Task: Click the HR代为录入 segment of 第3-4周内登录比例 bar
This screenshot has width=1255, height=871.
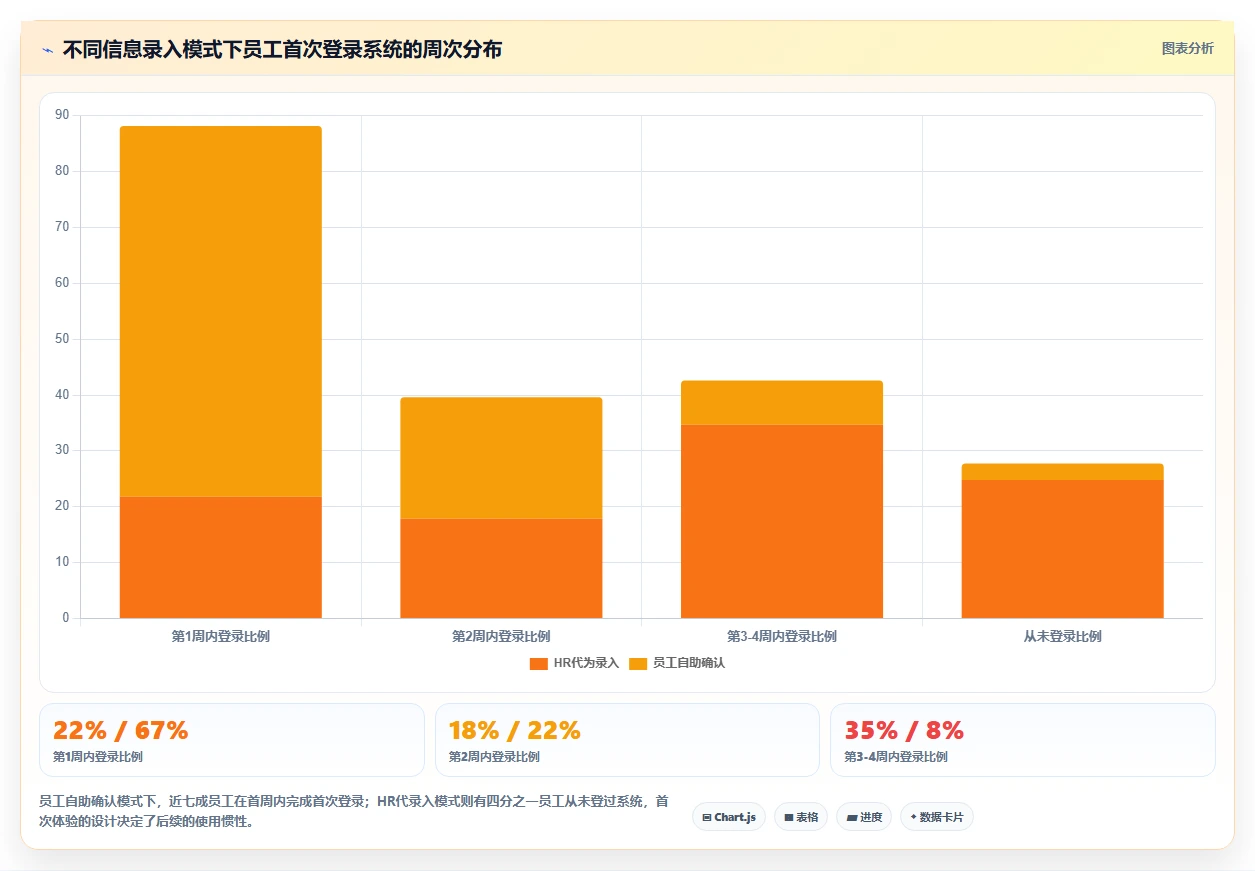Action: [x=782, y=521]
